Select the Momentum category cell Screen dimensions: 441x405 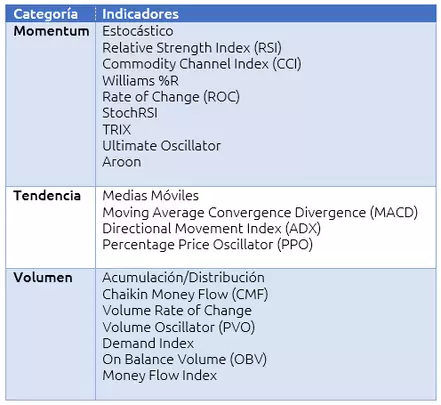[50, 104]
